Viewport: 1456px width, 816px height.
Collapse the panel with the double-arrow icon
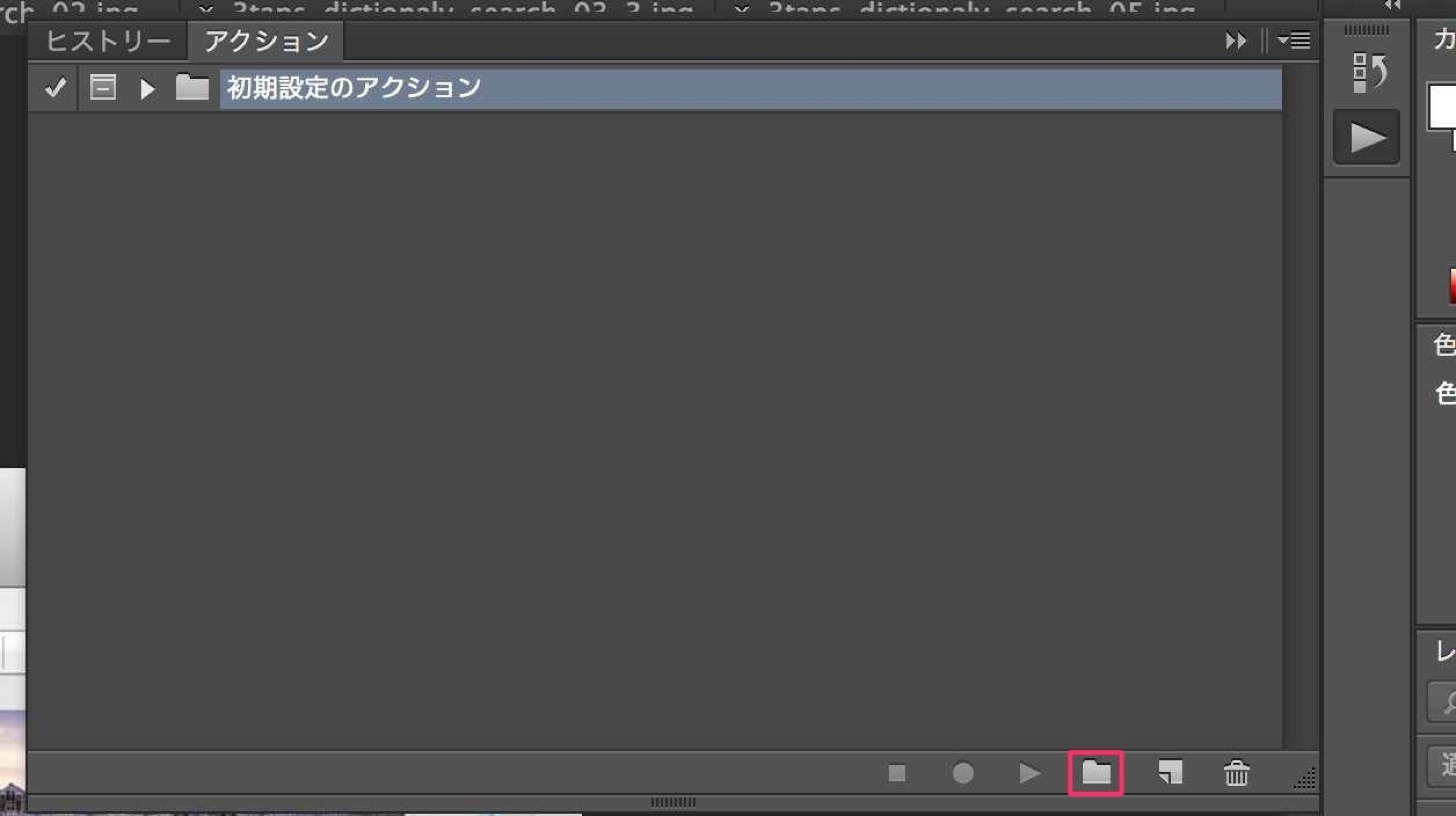point(1237,41)
